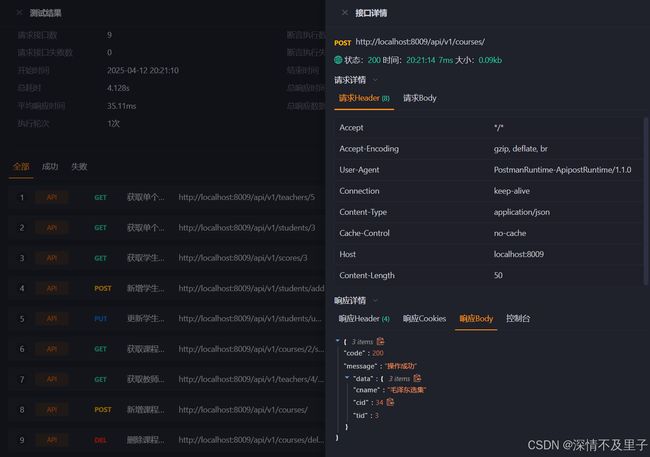Close the 接口详情 panel

[344, 13]
